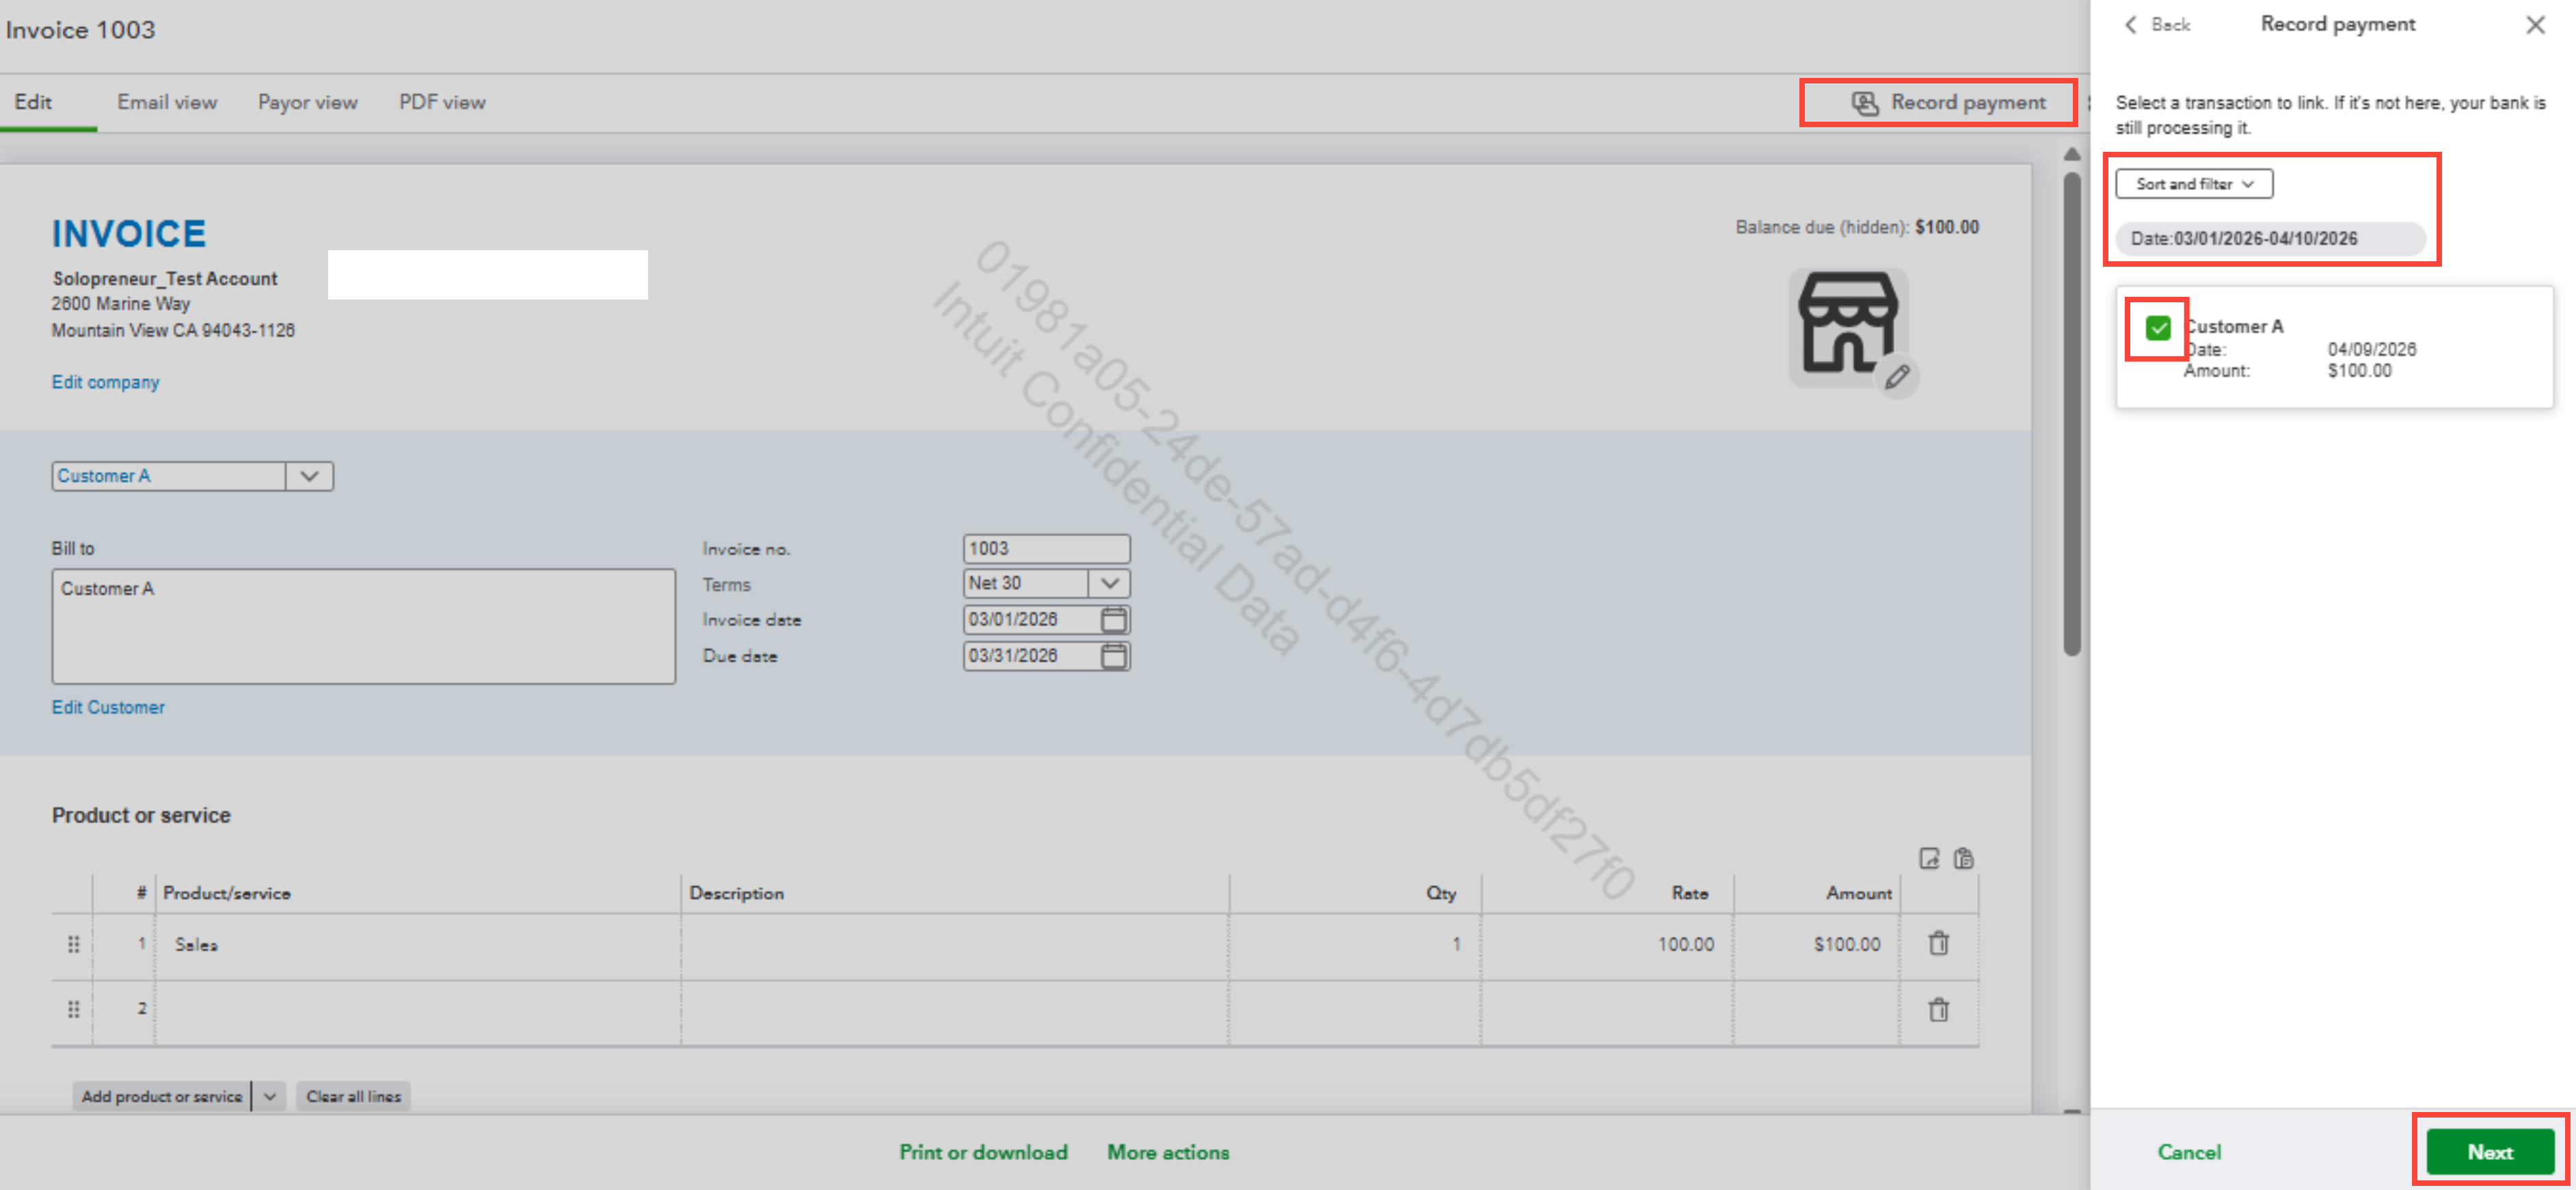
Task: Open the Net 30 terms dropdown
Action: pos(1109,583)
